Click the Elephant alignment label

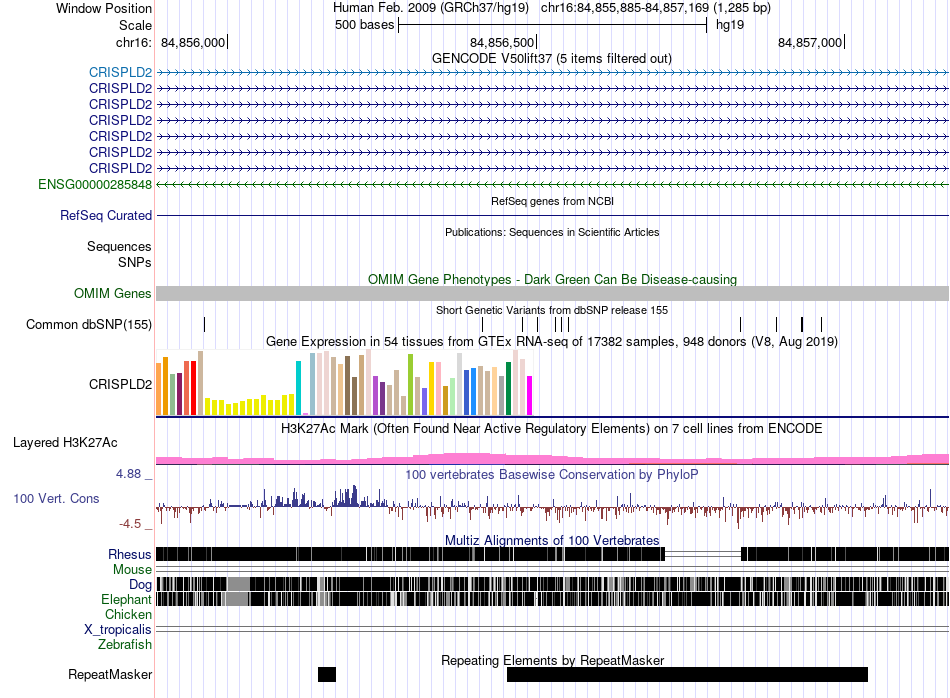coord(126,599)
